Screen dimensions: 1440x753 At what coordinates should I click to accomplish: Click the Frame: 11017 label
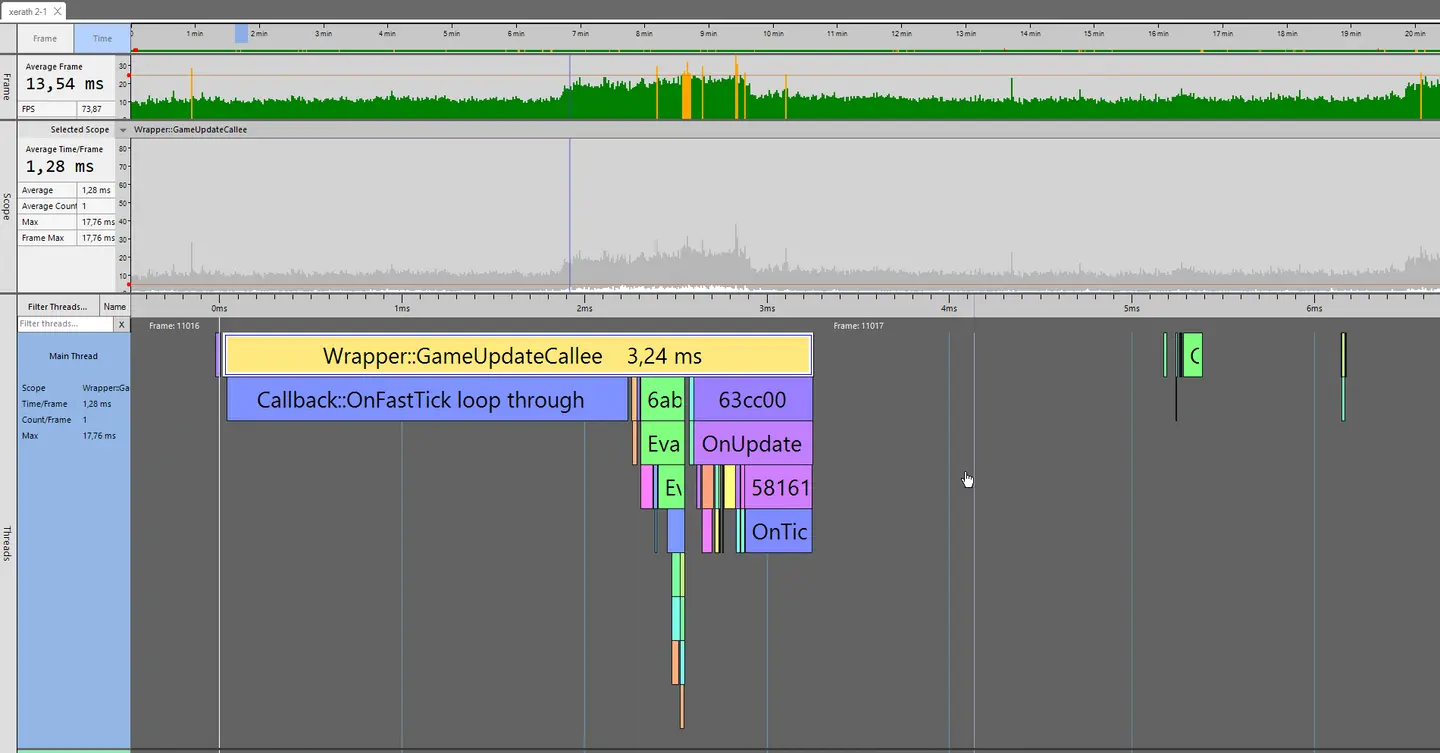tap(859, 326)
